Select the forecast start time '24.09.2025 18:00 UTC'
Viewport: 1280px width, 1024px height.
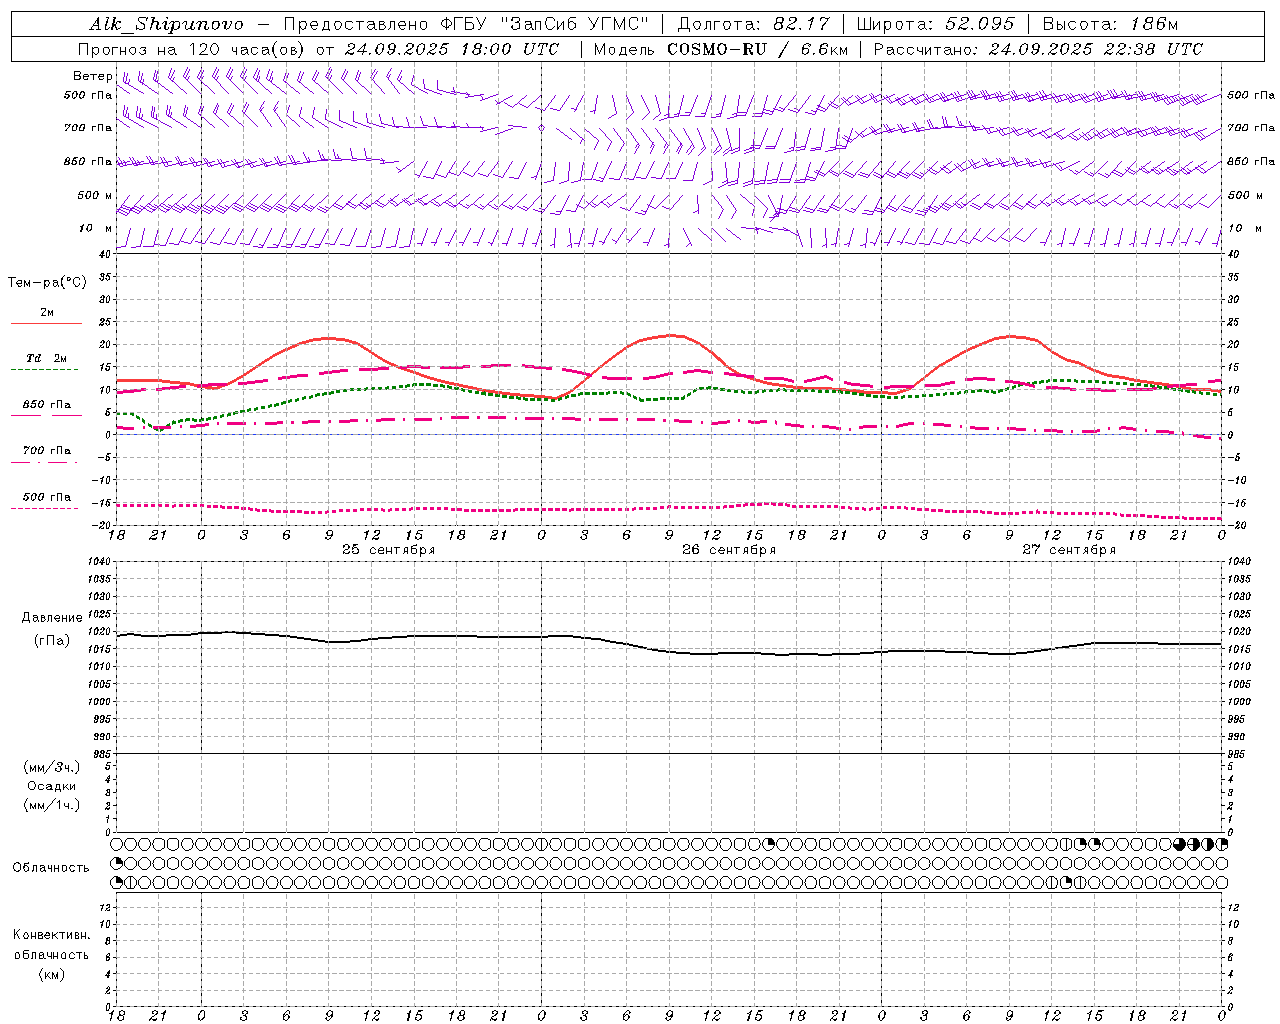[x=452, y=49]
